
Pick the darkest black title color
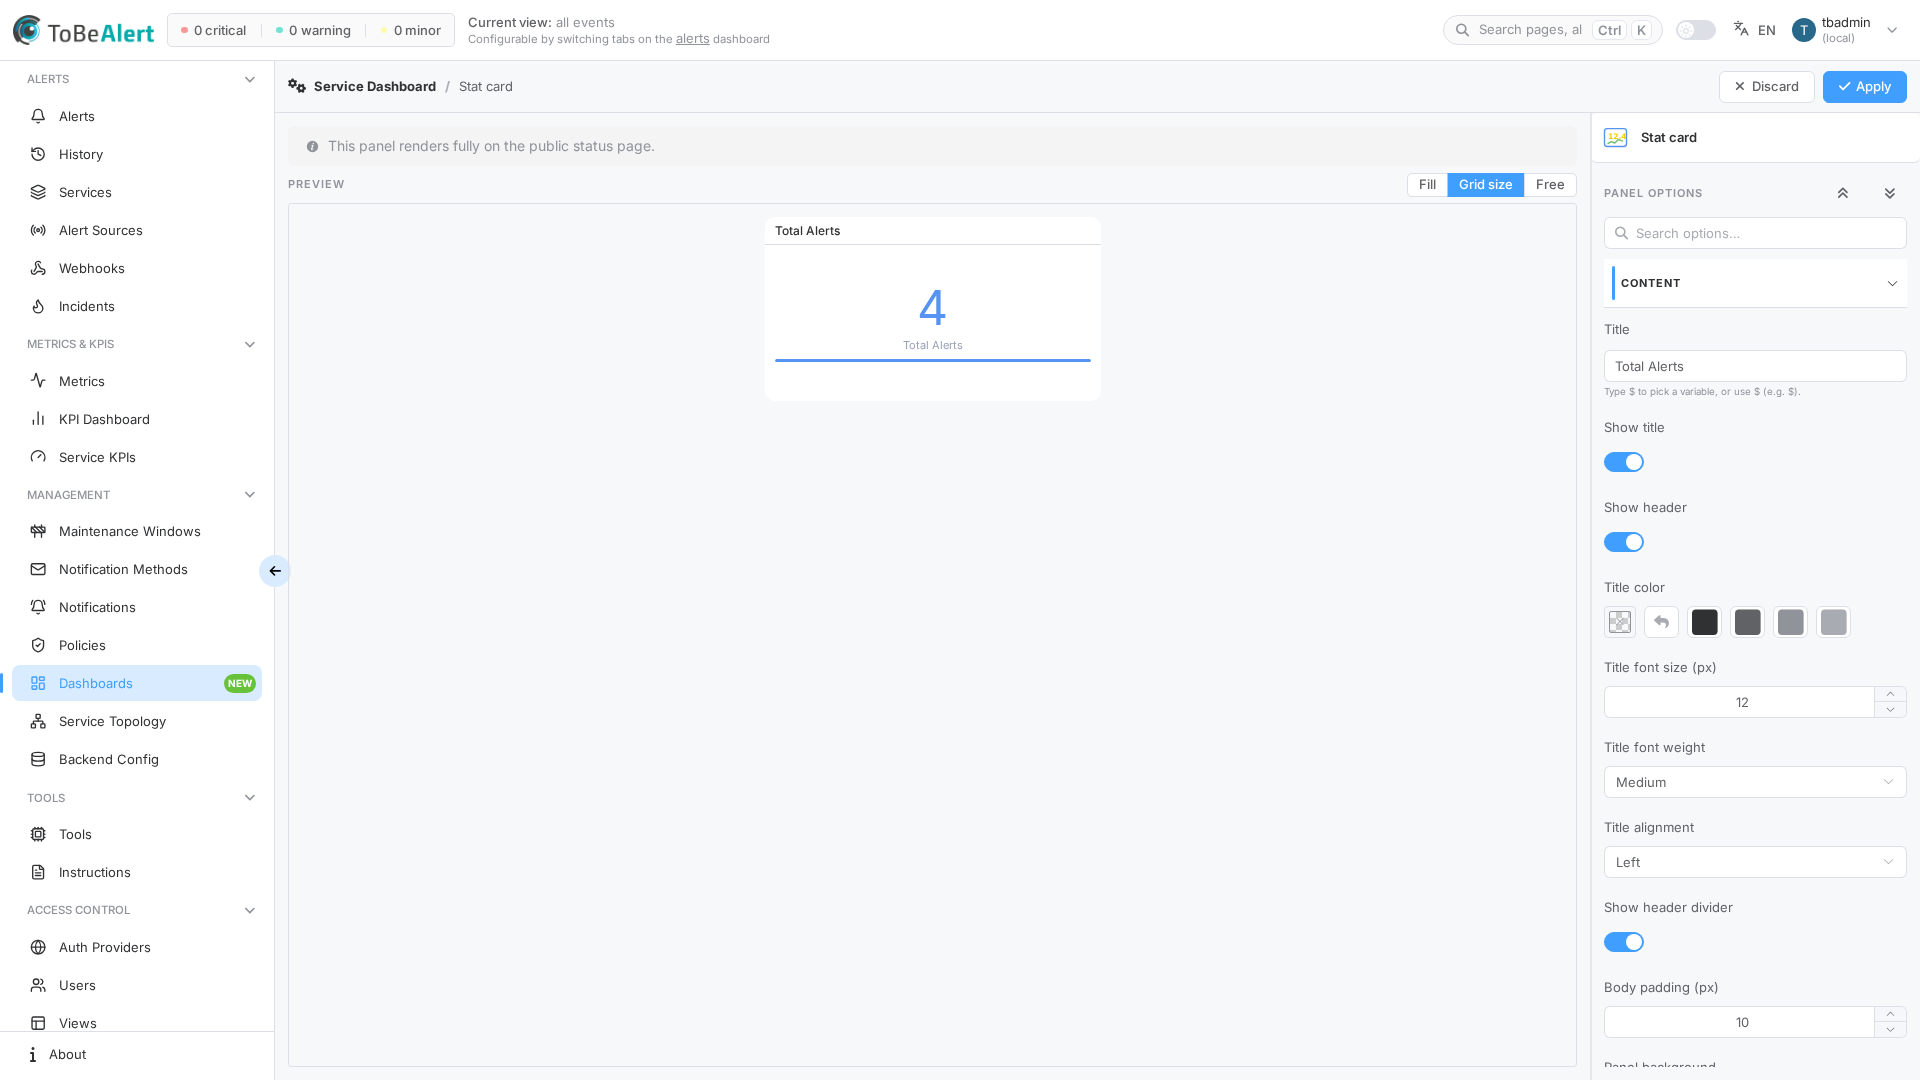click(x=1704, y=622)
